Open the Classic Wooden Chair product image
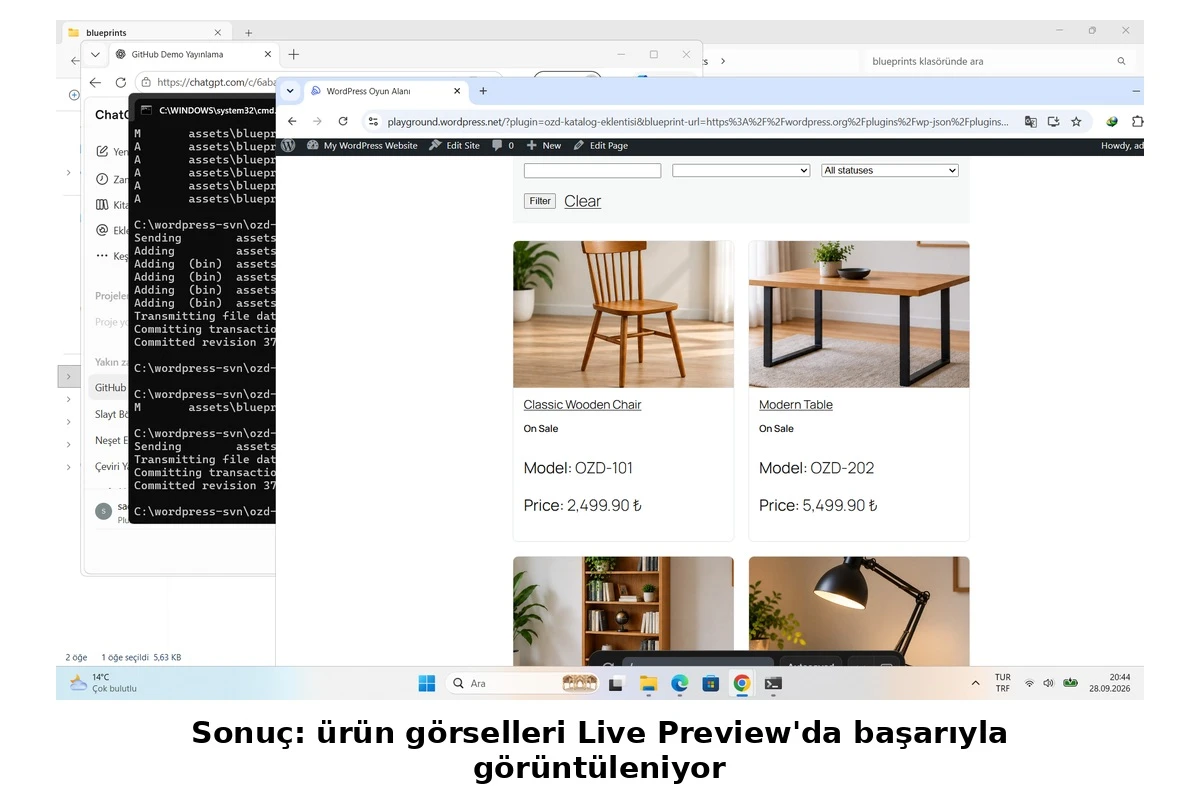The height and width of the screenshot is (800, 1200). [x=623, y=314]
